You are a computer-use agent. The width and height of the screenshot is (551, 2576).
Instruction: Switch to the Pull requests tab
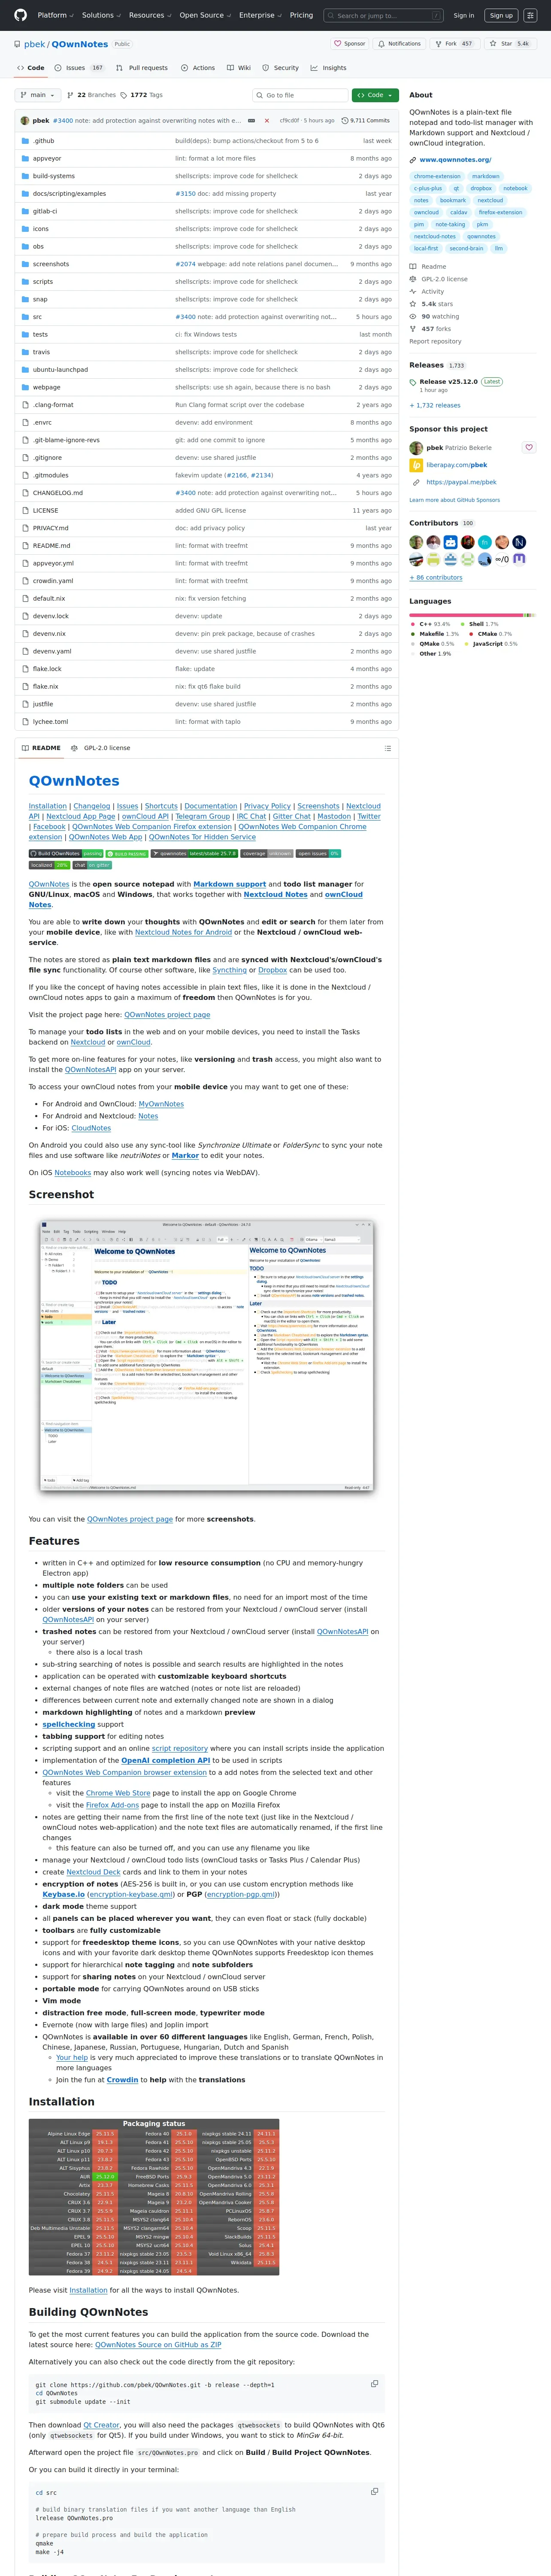click(x=142, y=68)
